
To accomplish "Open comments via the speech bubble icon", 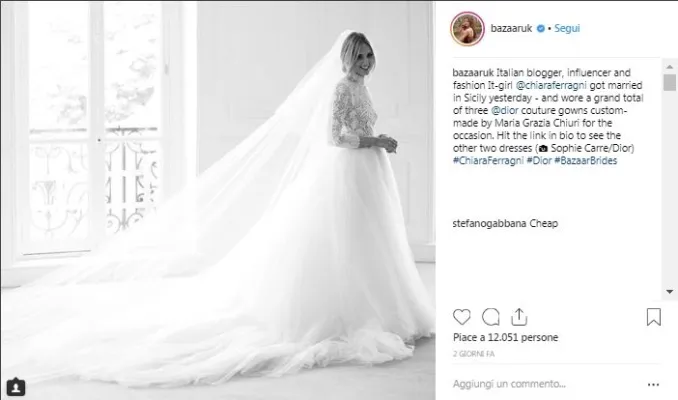I will pos(490,317).
